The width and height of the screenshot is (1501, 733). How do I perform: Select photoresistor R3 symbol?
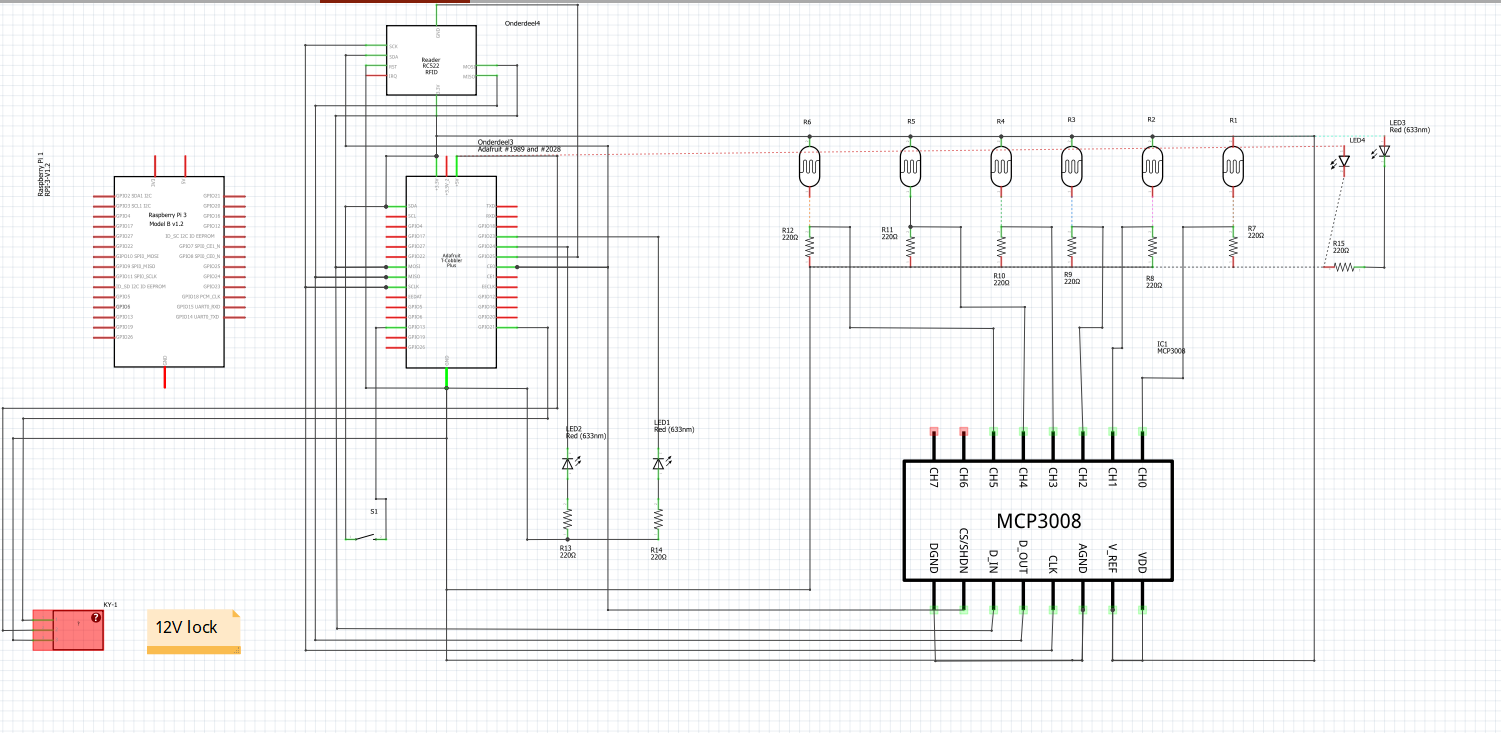(x=1071, y=166)
